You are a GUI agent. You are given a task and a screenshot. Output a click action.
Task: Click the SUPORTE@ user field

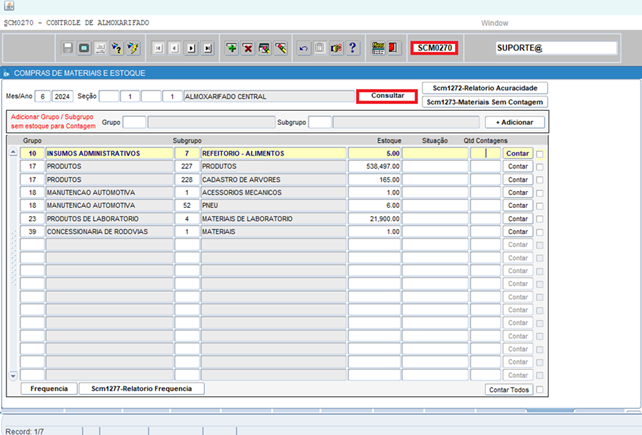coord(556,48)
